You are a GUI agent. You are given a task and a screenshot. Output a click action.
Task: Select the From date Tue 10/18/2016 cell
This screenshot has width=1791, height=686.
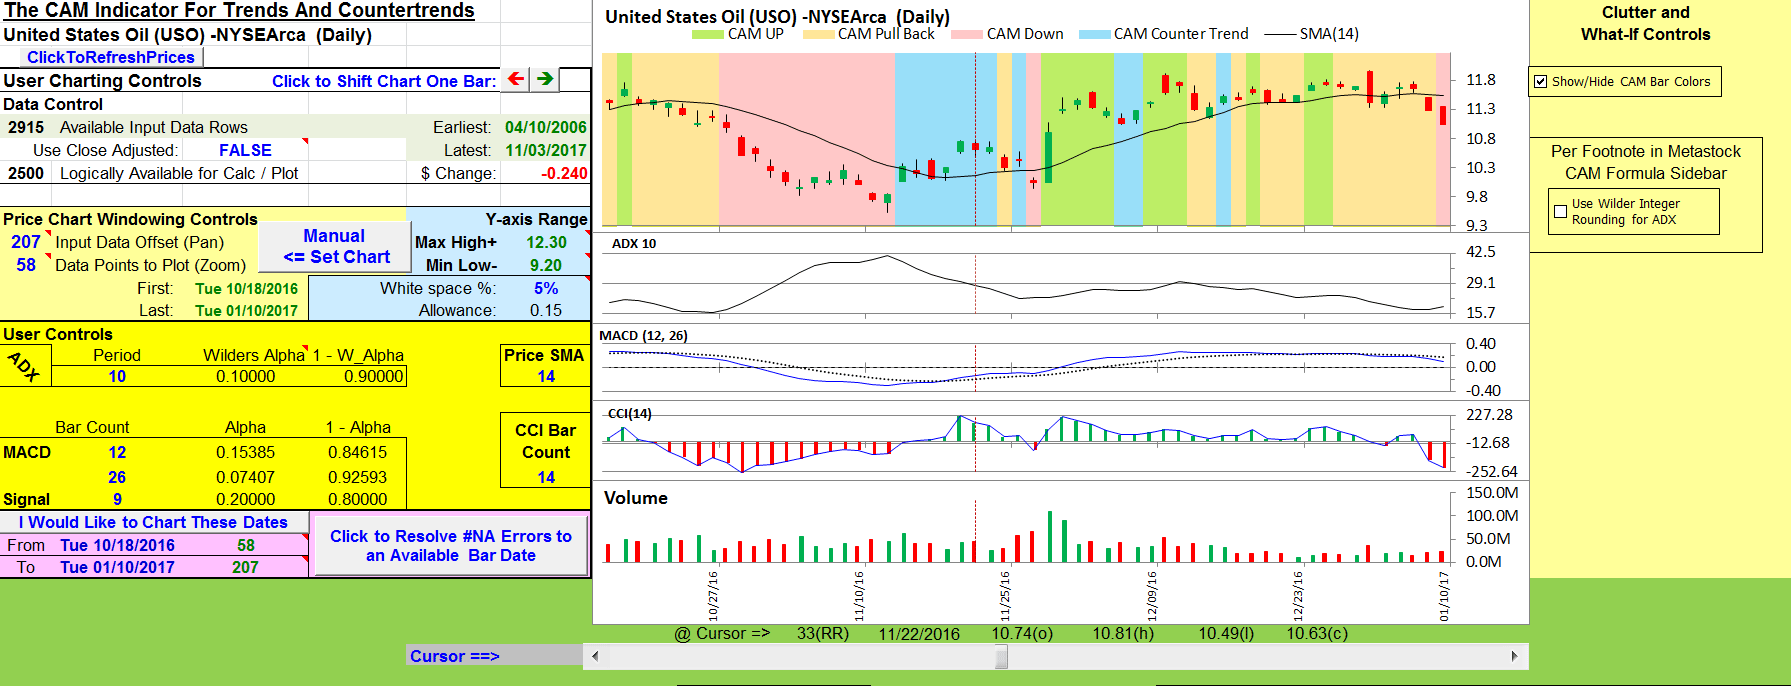(x=117, y=545)
